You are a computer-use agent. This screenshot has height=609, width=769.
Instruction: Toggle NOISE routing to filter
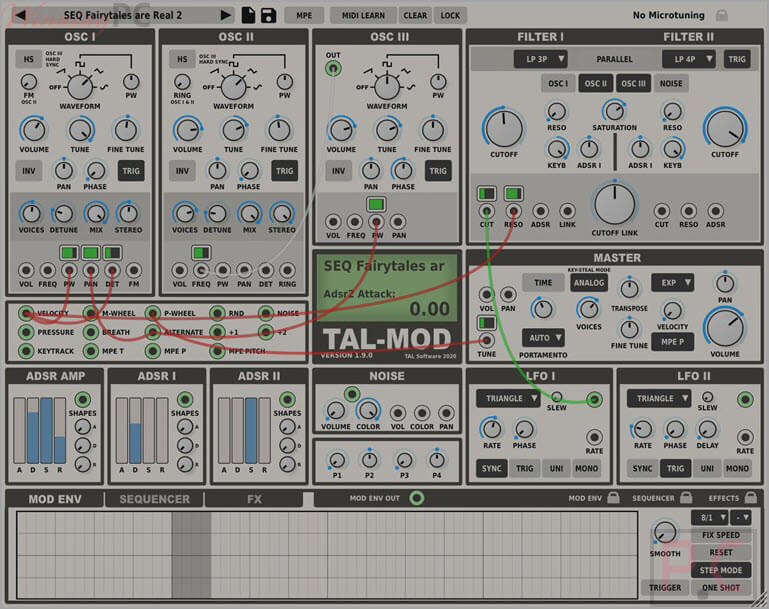pos(670,84)
